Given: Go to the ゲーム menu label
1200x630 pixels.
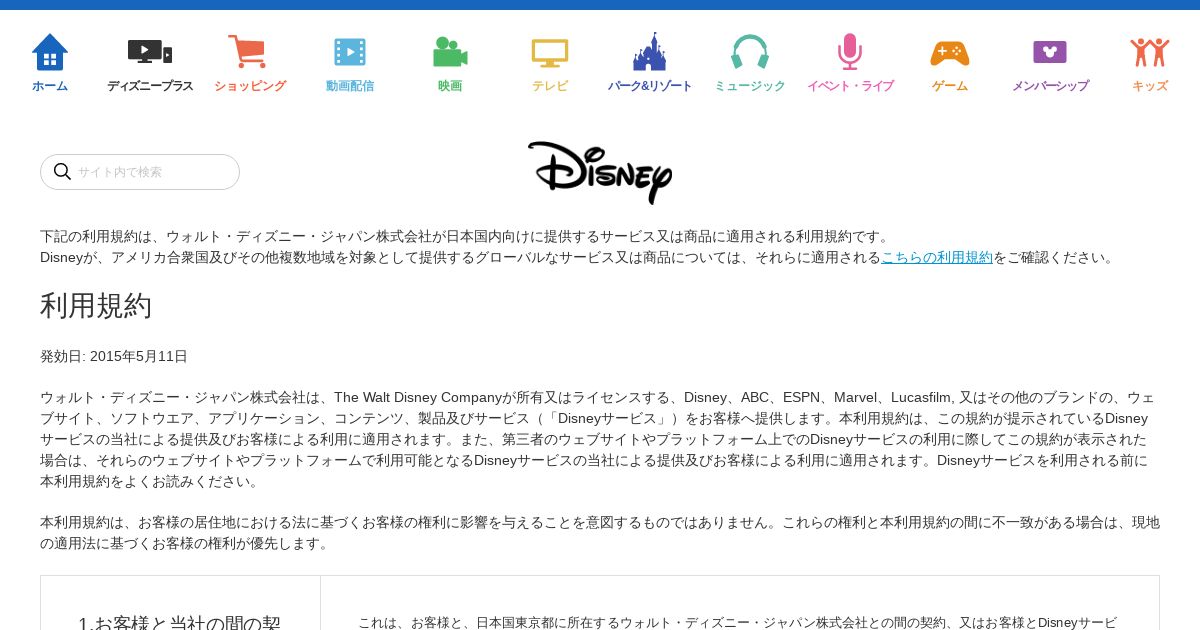Looking at the screenshot, I should pos(950,86).
